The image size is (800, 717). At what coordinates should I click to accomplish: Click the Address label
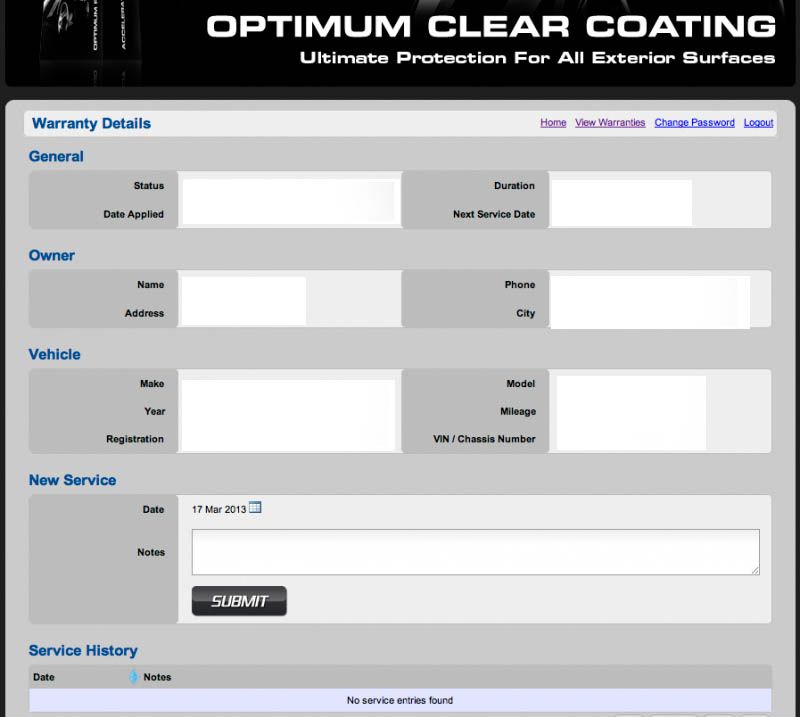144,313
